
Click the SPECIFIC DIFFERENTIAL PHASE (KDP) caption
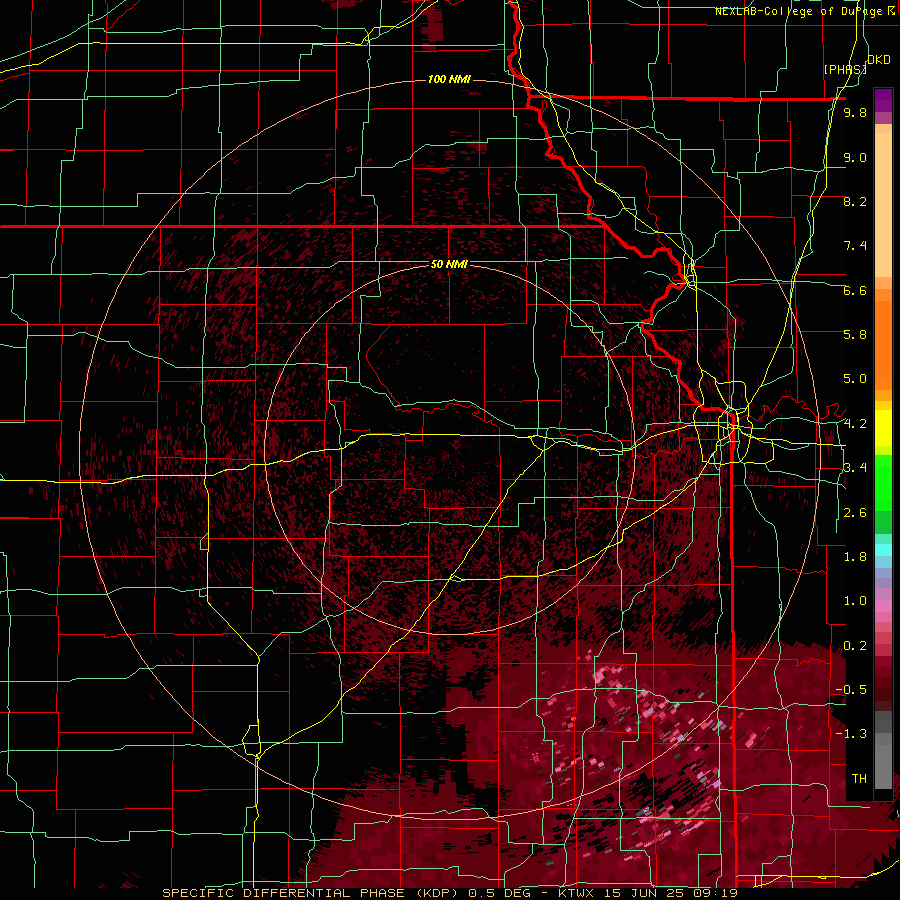(x=311, y=893)
